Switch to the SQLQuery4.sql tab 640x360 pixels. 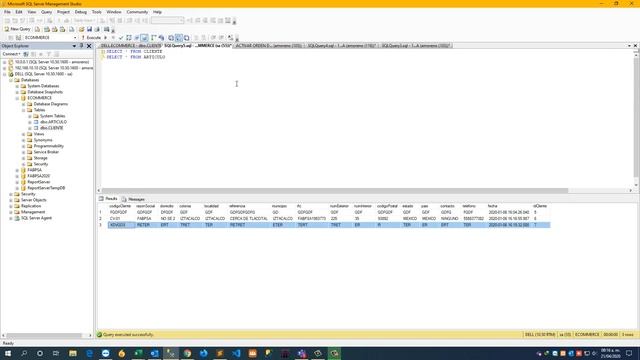(x=341, y=46)
